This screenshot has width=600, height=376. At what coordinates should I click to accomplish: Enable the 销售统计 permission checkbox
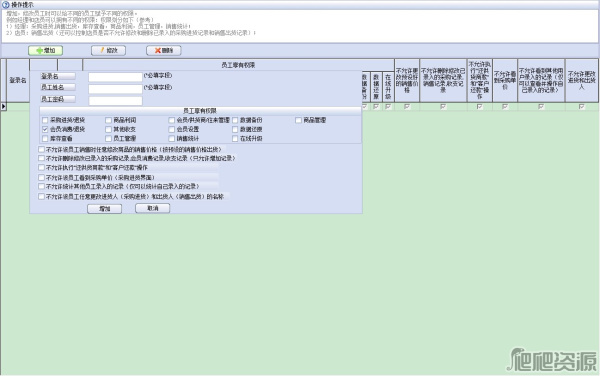(171, 138)
